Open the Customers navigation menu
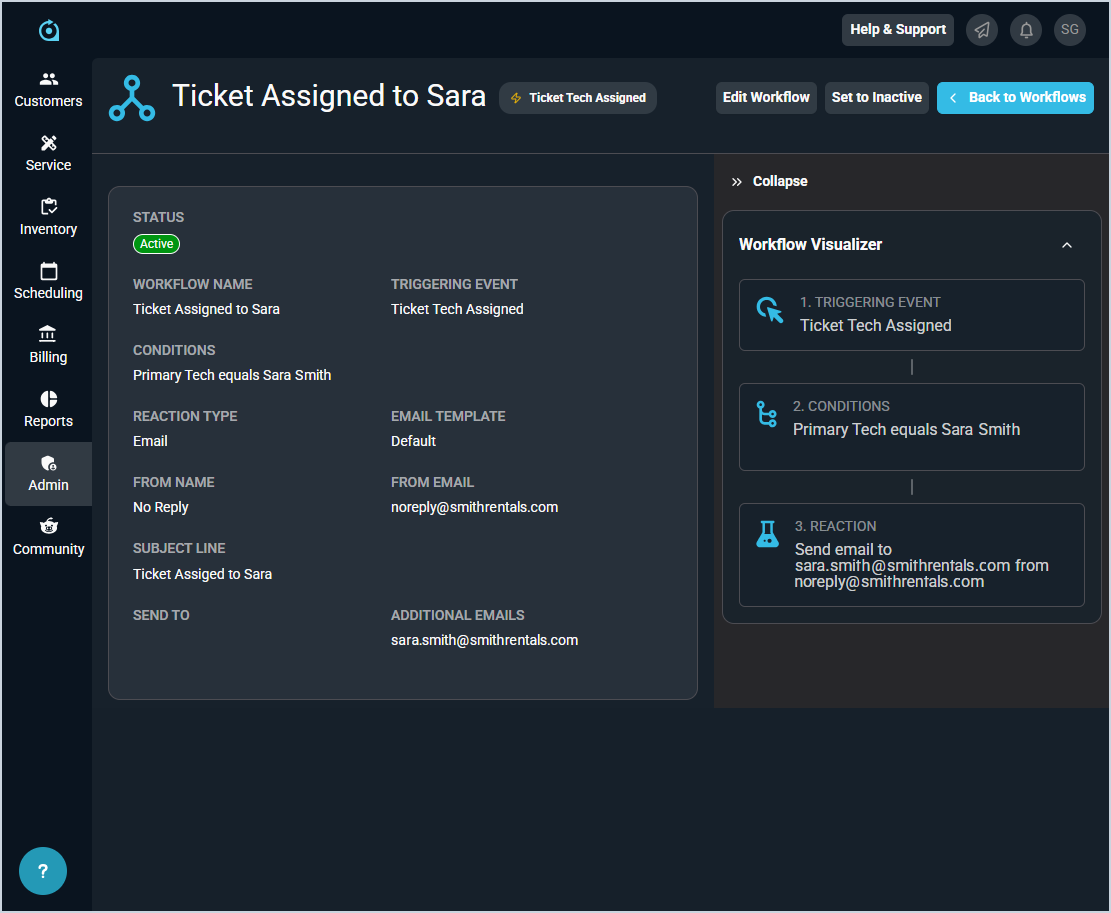 (48, 89)
